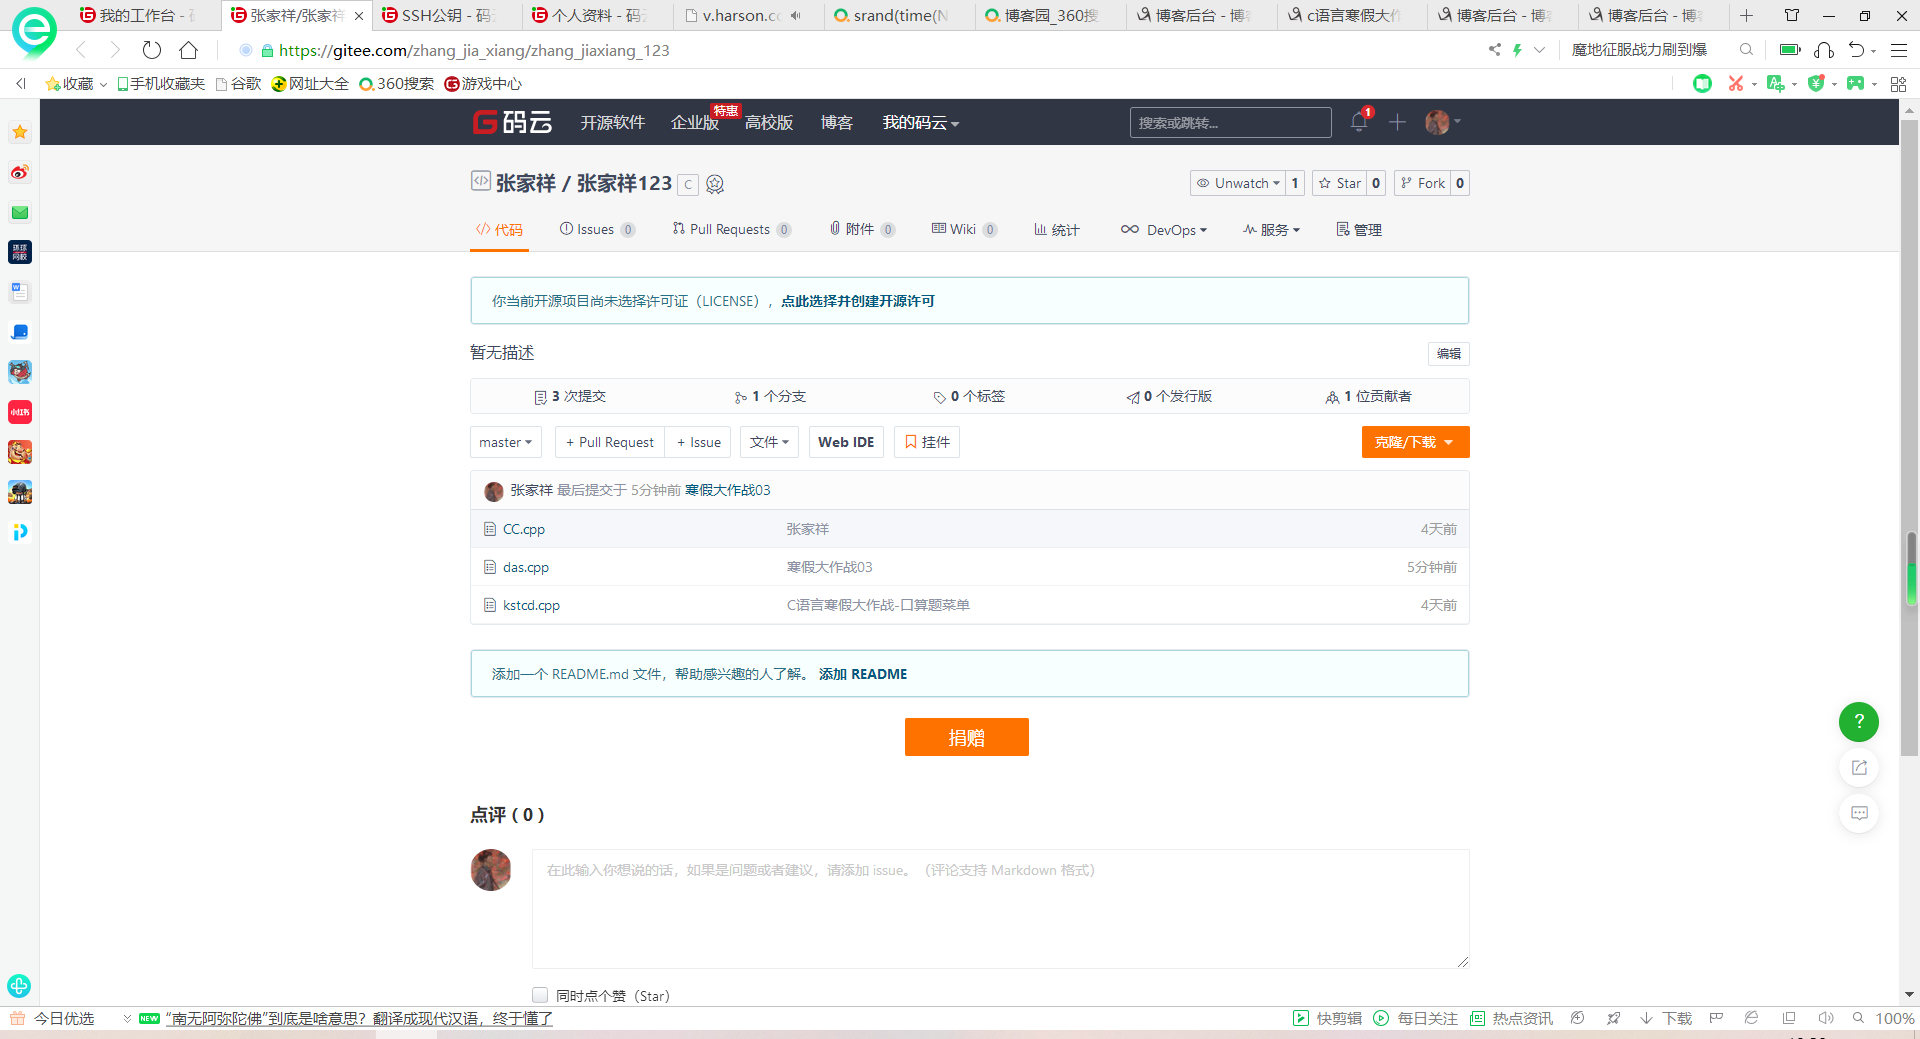Expand the master branch dropdown
Screen dimensions: 1920x1039
click(x=506, y=442)
